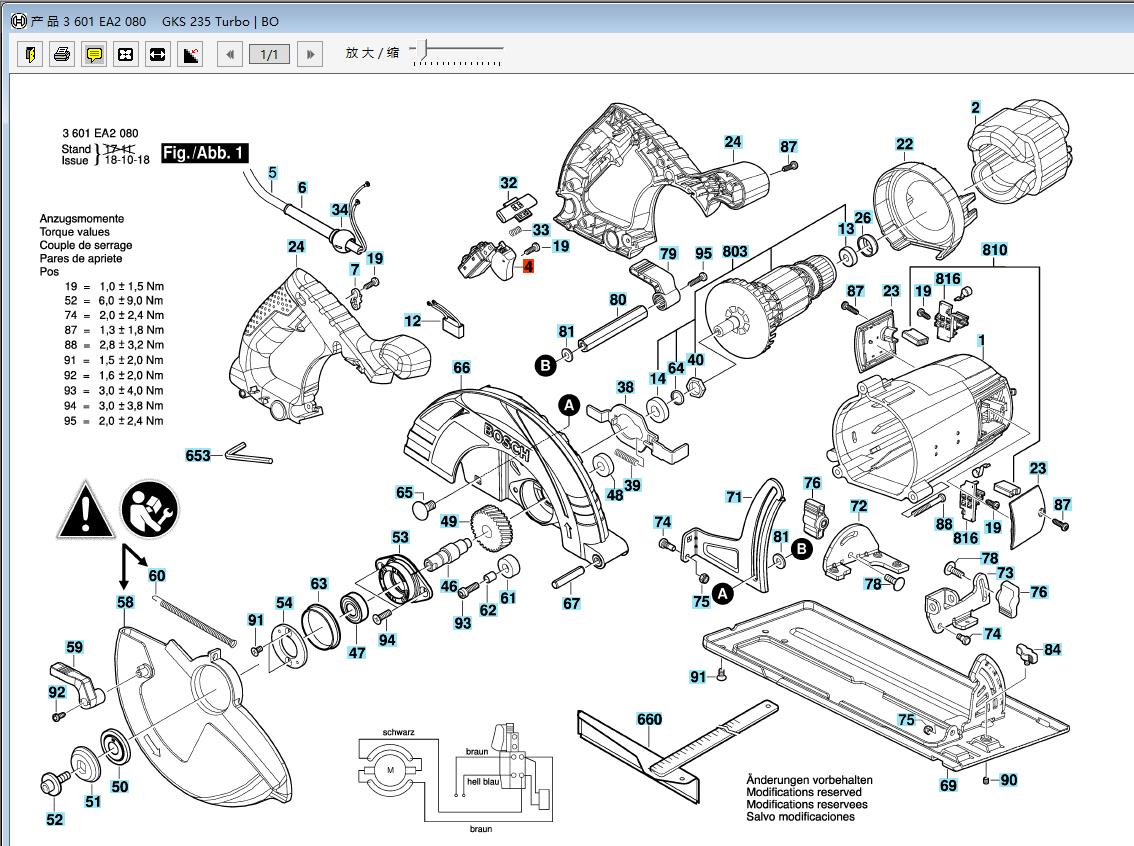Select part label 79

(x=668, y=254)
